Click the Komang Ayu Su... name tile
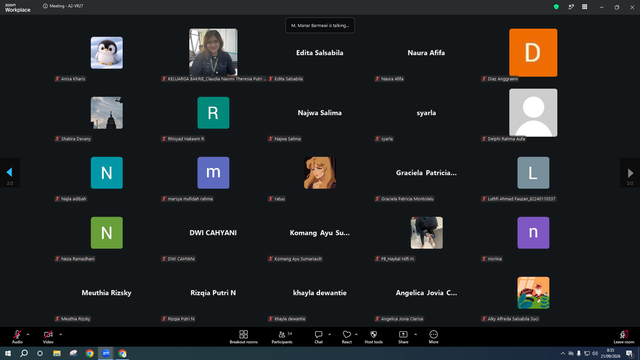Image resolution: width=640 pixels, height=360 pixels. coord(320,233)
